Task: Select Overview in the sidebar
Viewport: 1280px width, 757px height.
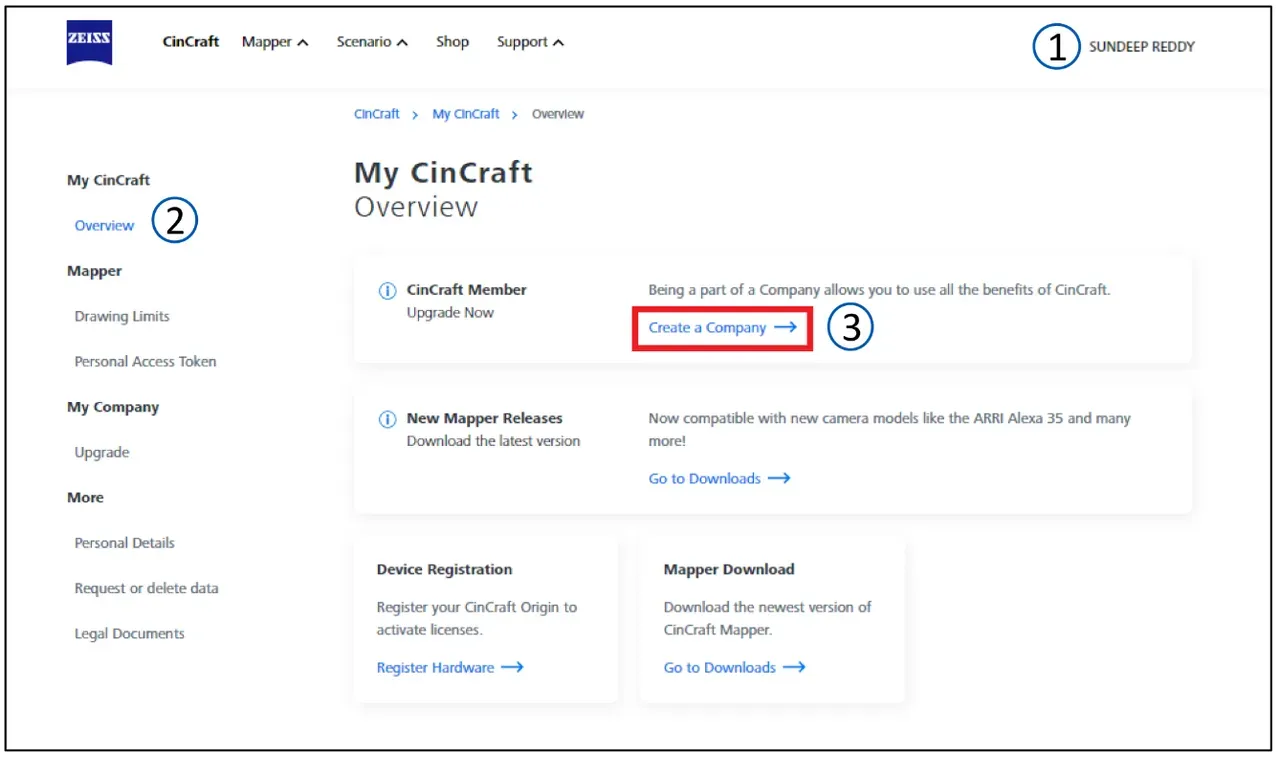Action: click(104, 226)
